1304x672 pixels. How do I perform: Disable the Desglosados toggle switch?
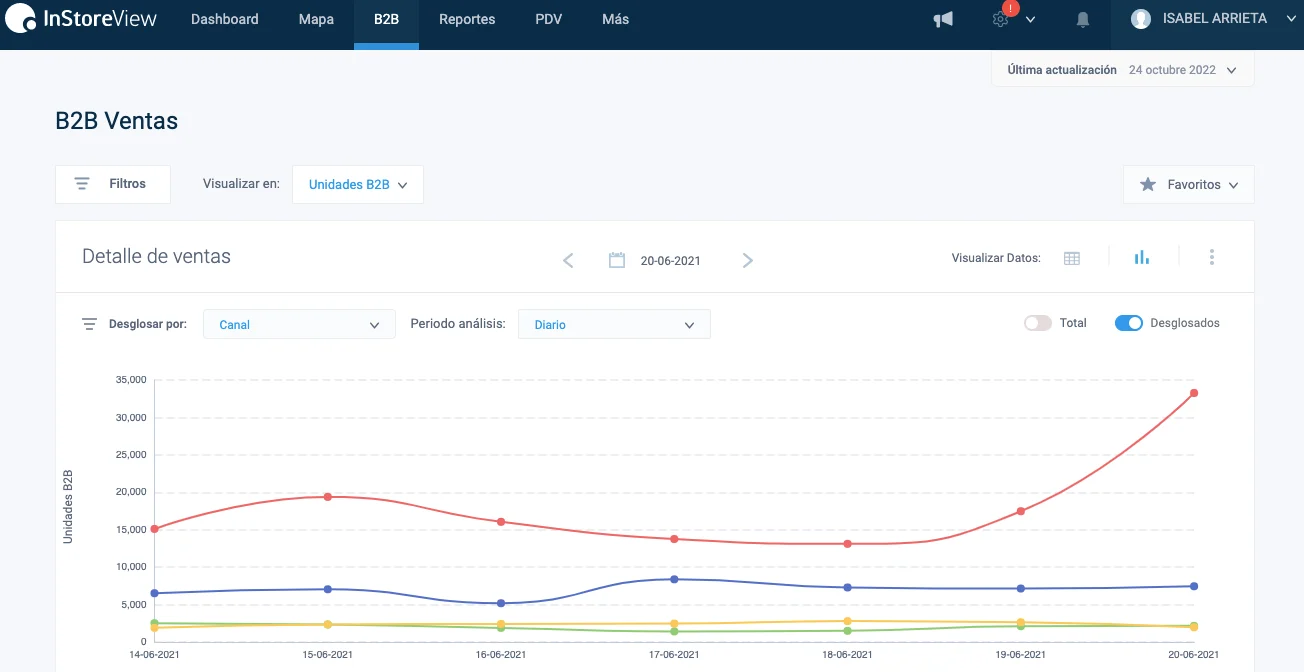(1129, 323)
